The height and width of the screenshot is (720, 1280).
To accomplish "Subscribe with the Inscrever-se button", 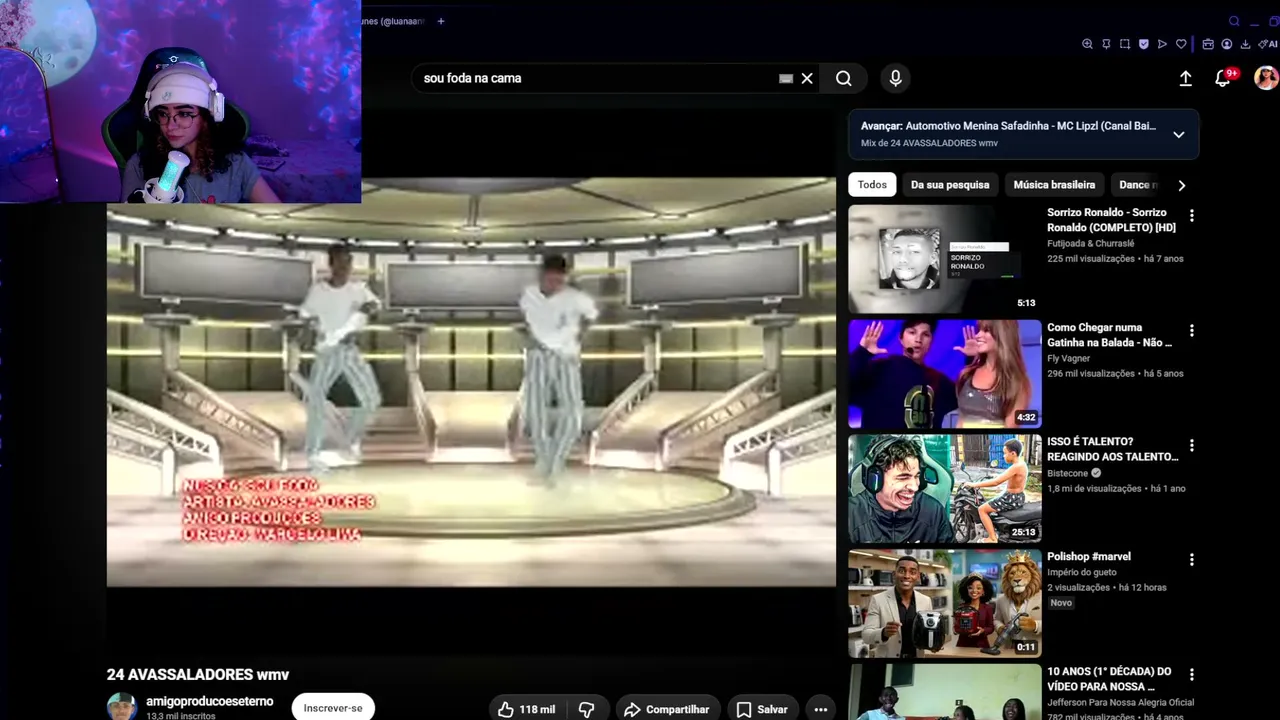I will (x=333, y=708).
